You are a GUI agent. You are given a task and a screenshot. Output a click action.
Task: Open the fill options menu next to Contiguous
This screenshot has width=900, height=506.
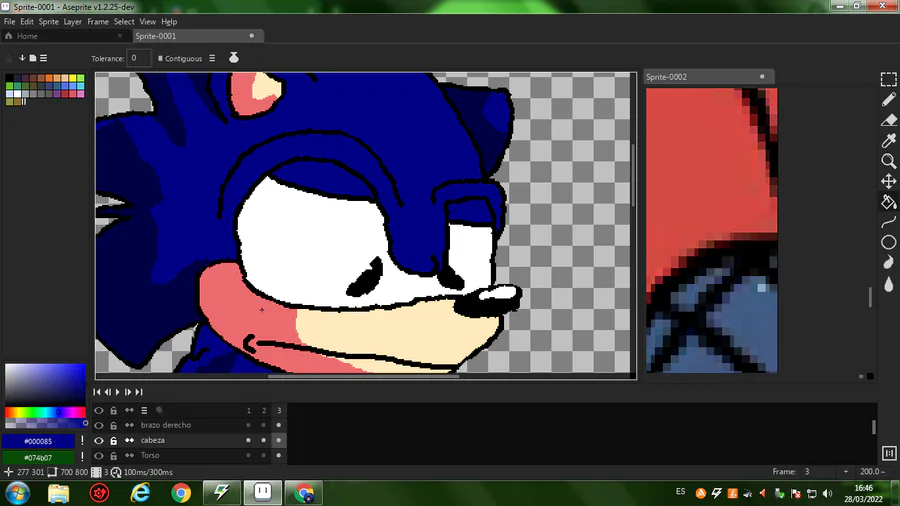pyautogui.click(x=212, y=59)
